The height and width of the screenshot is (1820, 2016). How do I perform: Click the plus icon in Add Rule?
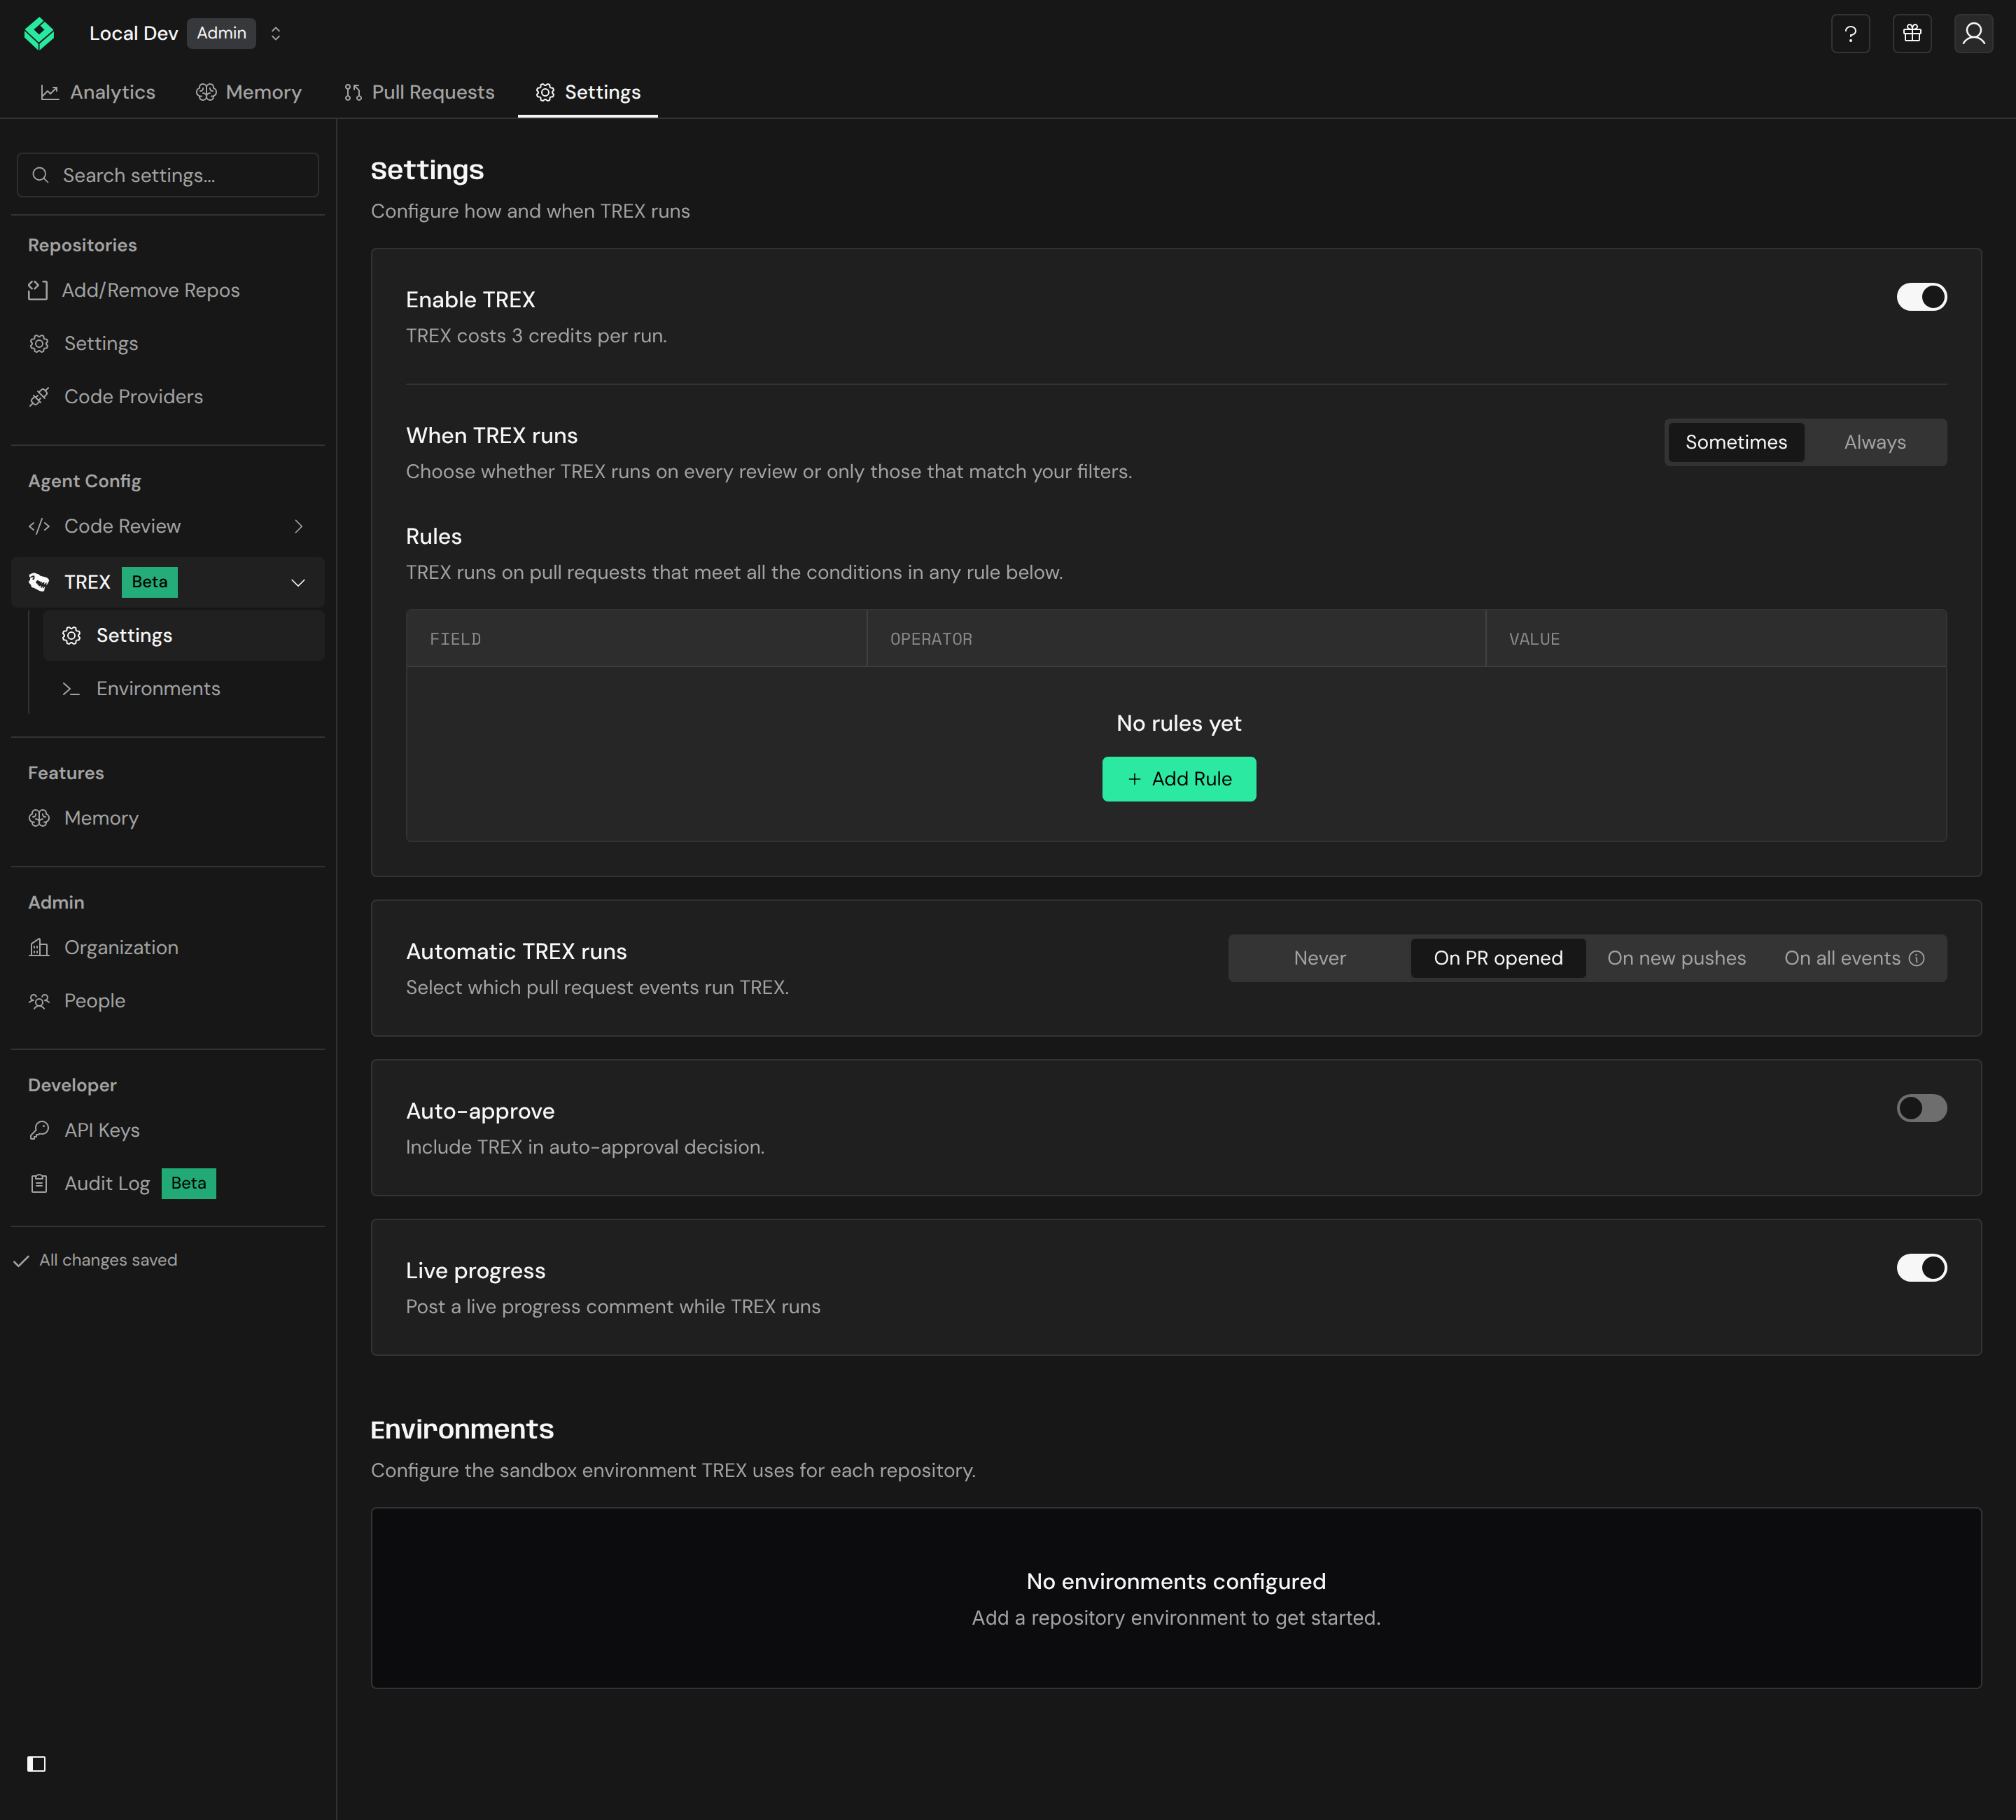(x=1134, y=779)
